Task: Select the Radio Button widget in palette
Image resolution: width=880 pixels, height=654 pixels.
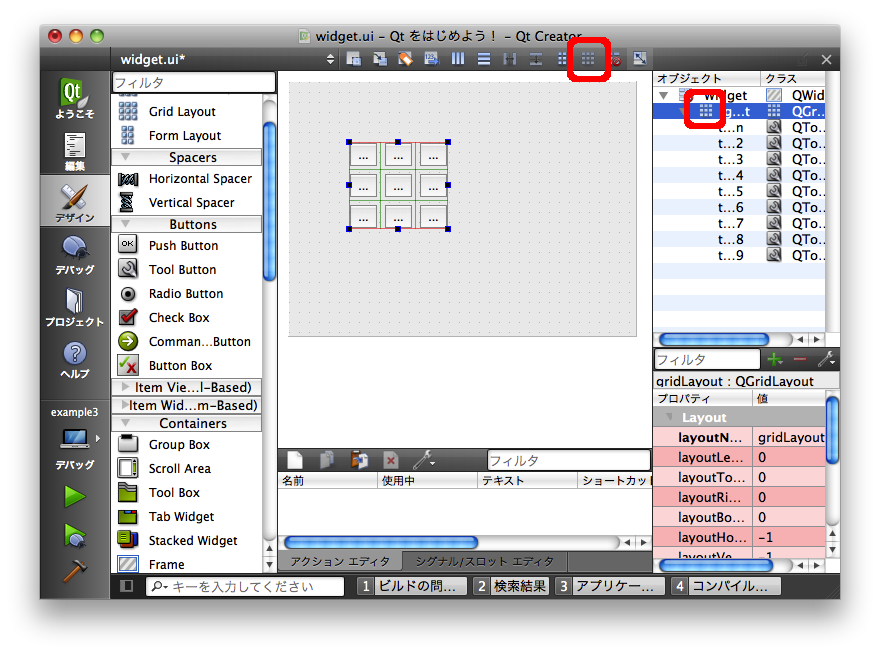Action: (x=185, y=293)
